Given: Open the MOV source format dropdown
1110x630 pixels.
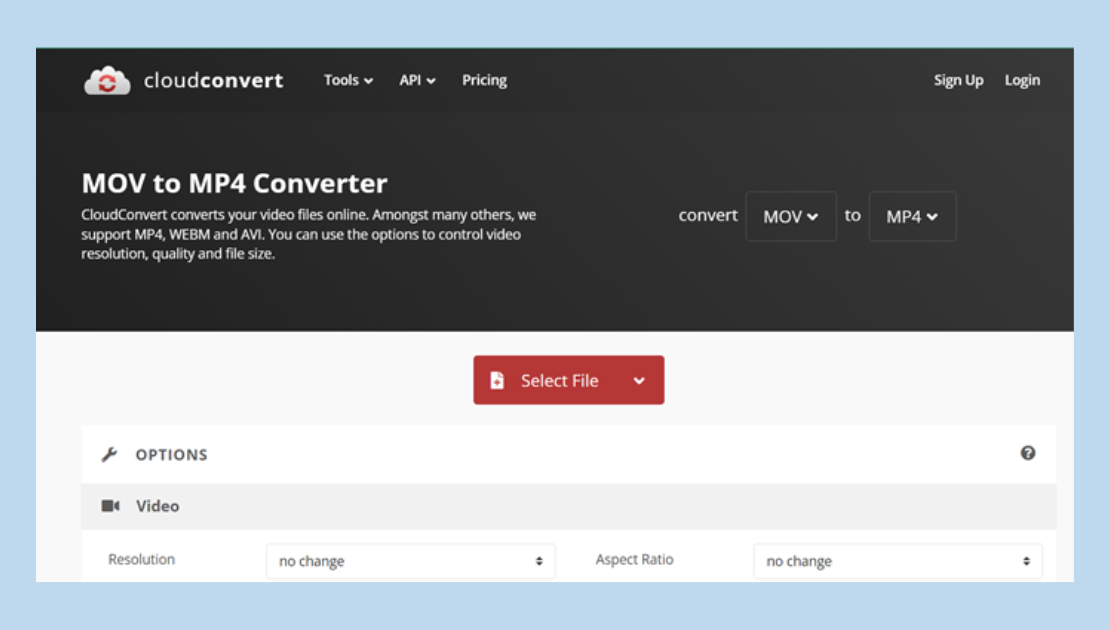Looking at the screenshot, I should coord(791,216).
